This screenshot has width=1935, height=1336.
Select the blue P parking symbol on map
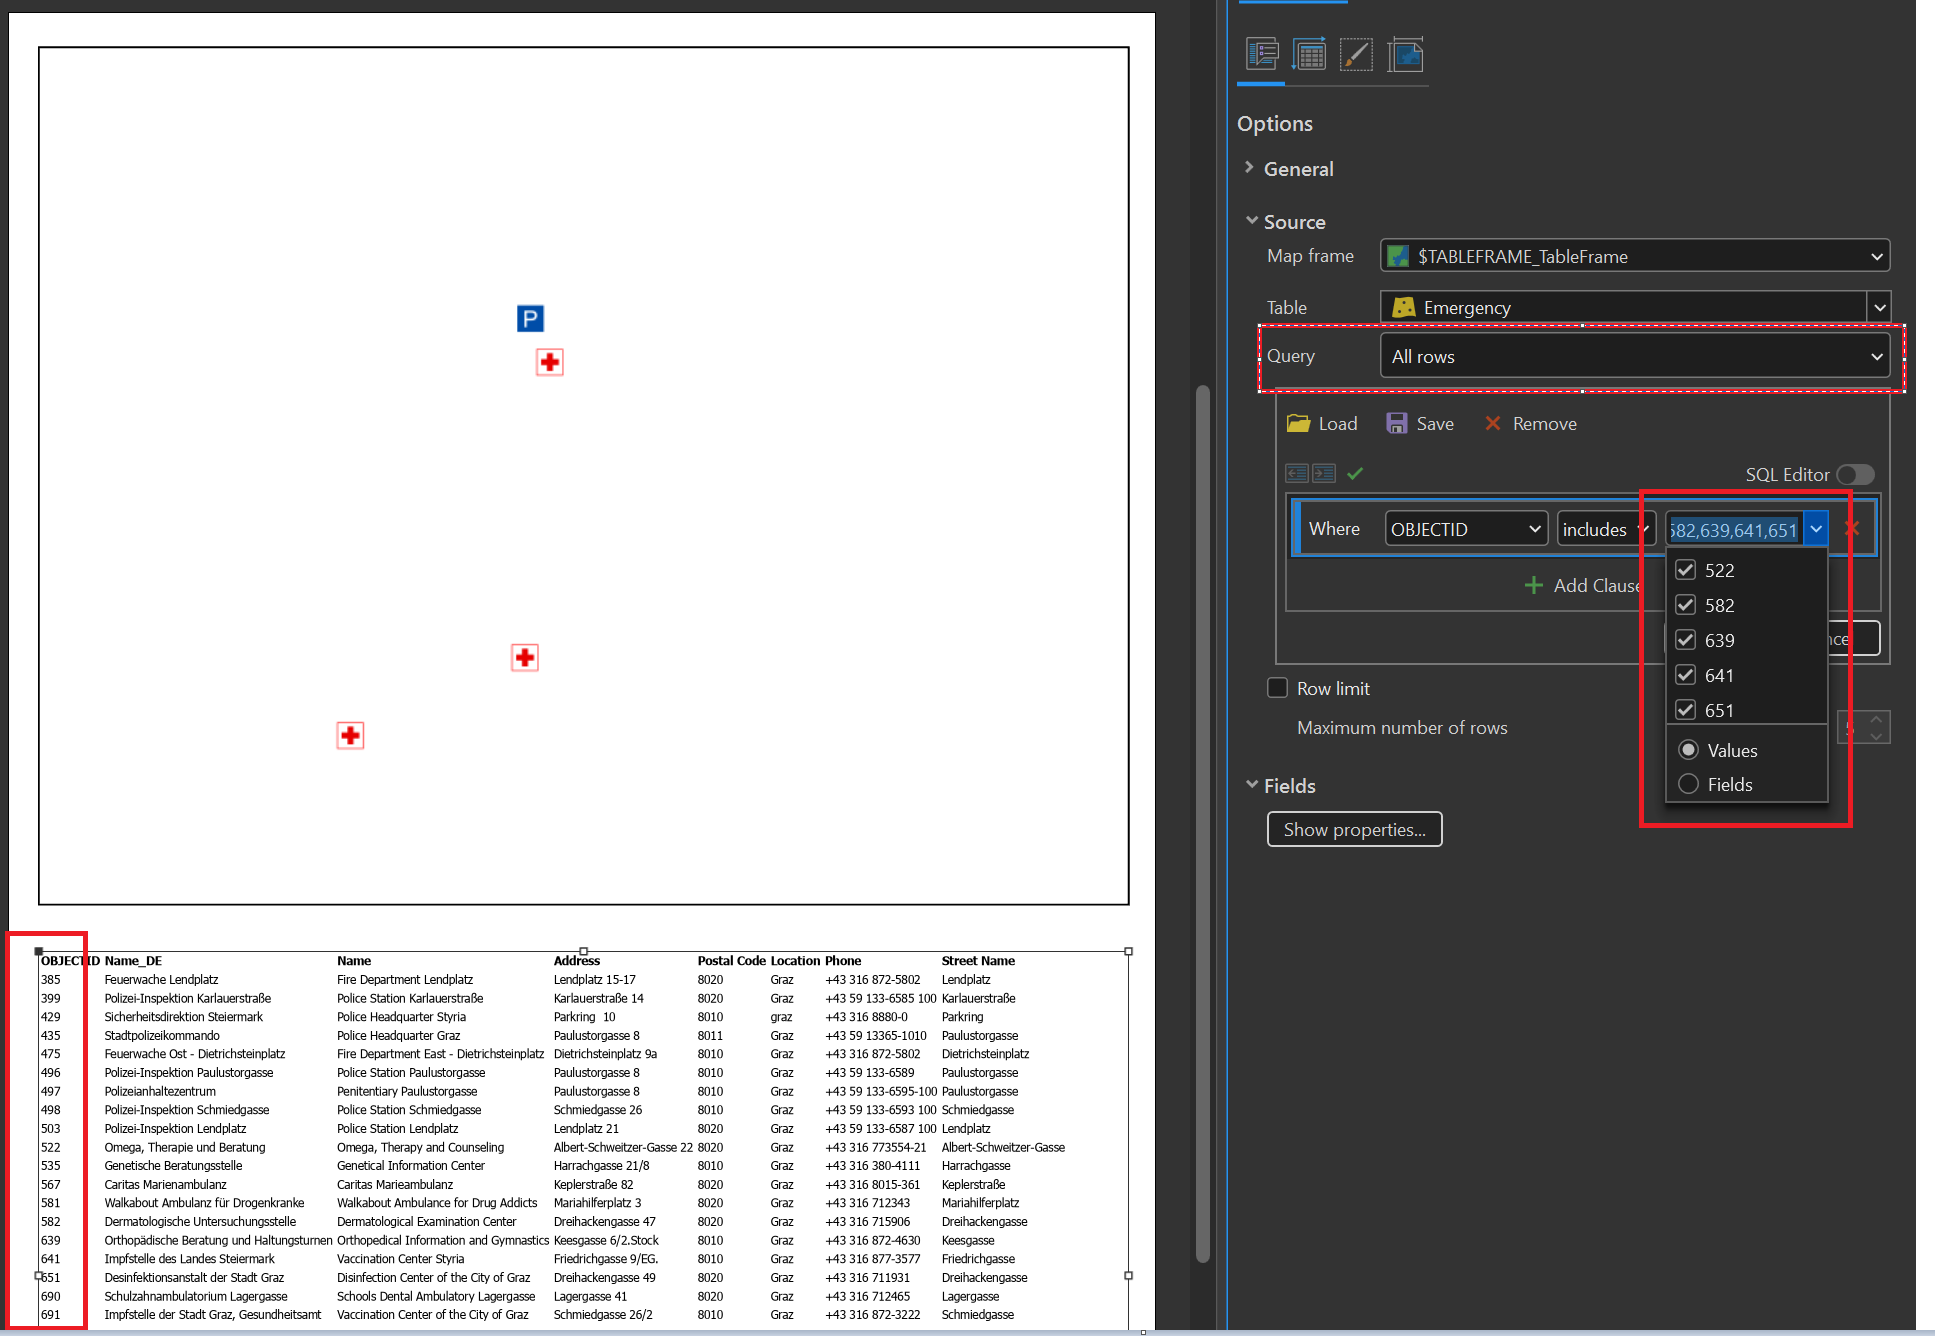point(530,318)
